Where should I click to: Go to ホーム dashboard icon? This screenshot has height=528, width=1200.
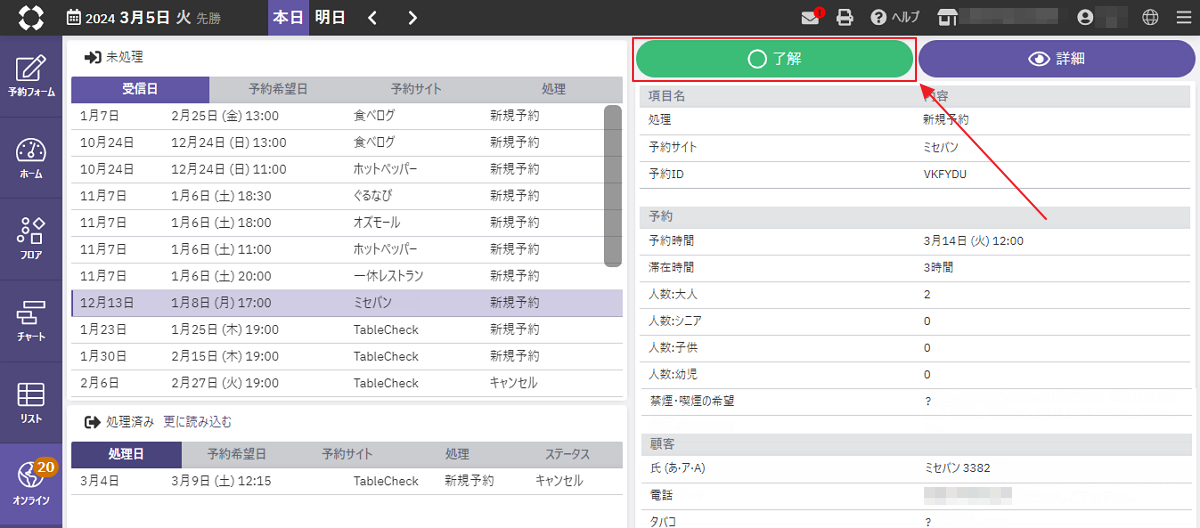31,158
